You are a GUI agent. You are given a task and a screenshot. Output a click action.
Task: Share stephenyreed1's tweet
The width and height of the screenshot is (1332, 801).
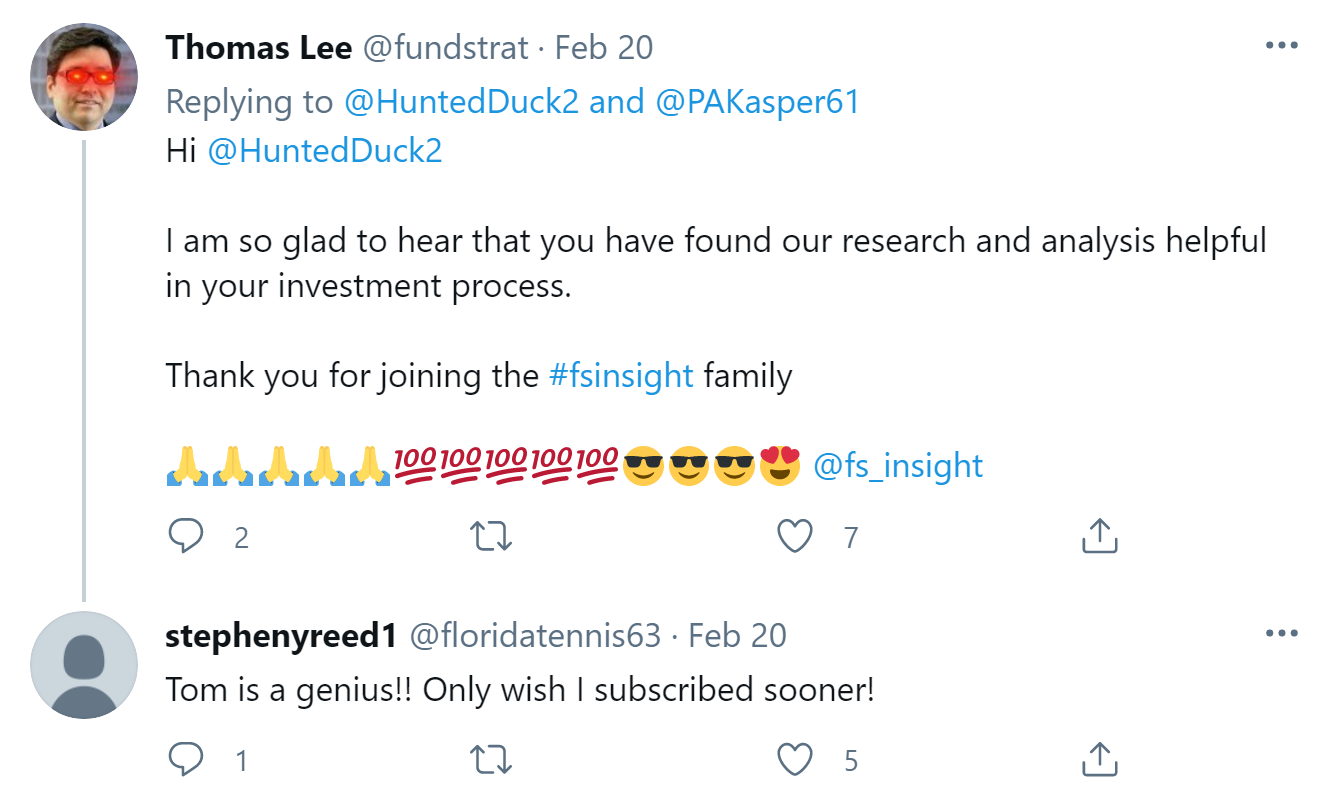pos(1099,761)
